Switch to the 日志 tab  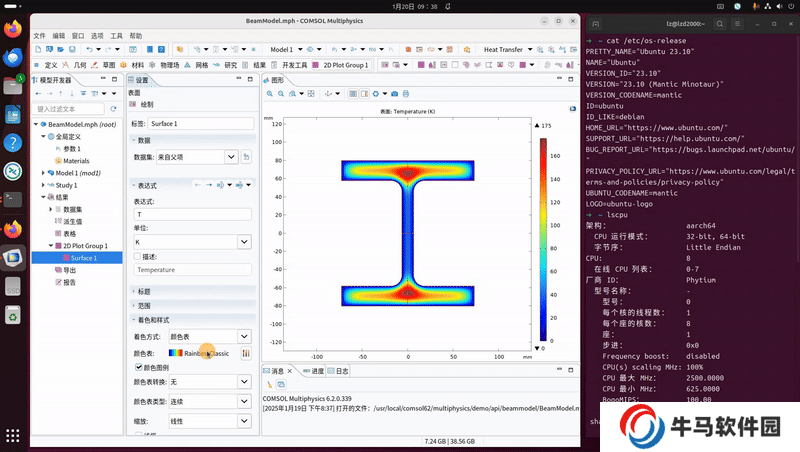(x=341, y=371)
